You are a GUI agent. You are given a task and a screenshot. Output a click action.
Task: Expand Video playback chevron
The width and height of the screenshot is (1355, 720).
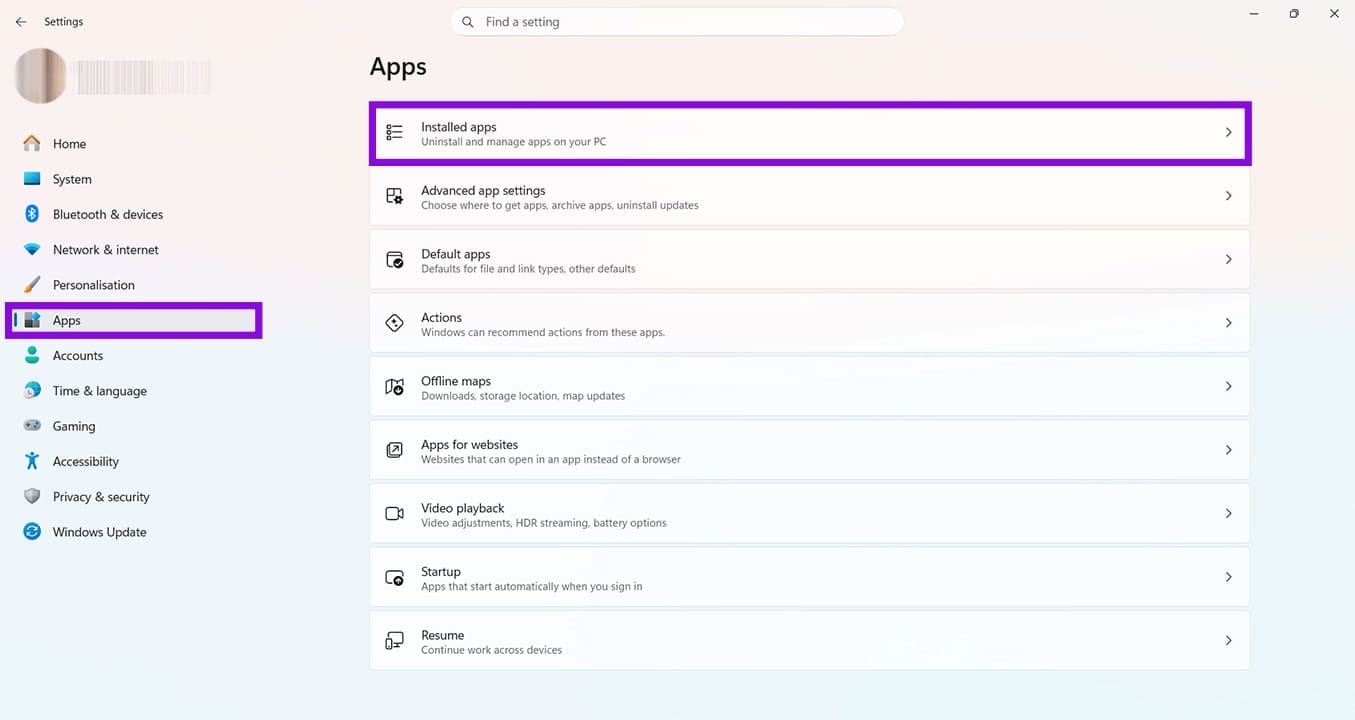[1229, 513]
